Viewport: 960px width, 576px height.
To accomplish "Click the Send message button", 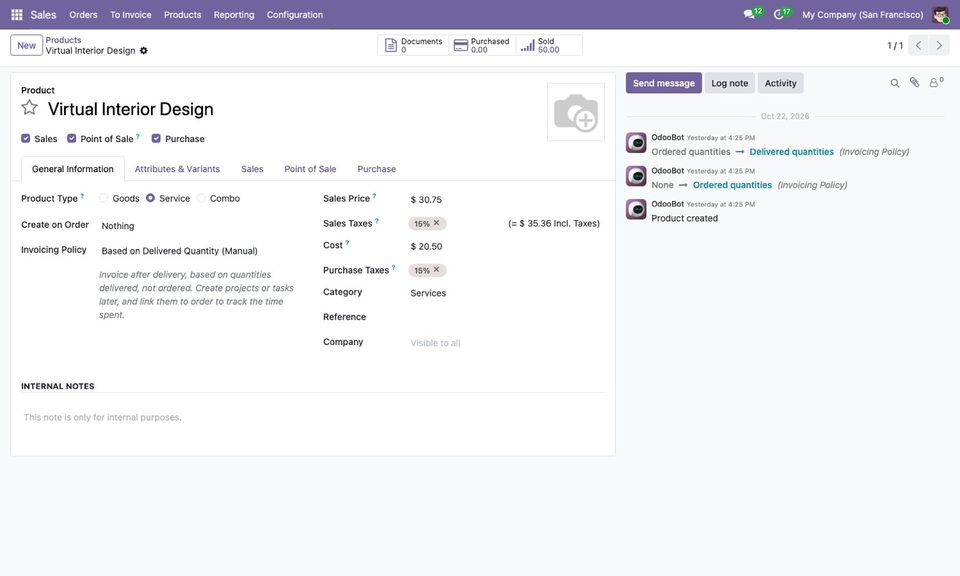I will [x=664, y=83].
